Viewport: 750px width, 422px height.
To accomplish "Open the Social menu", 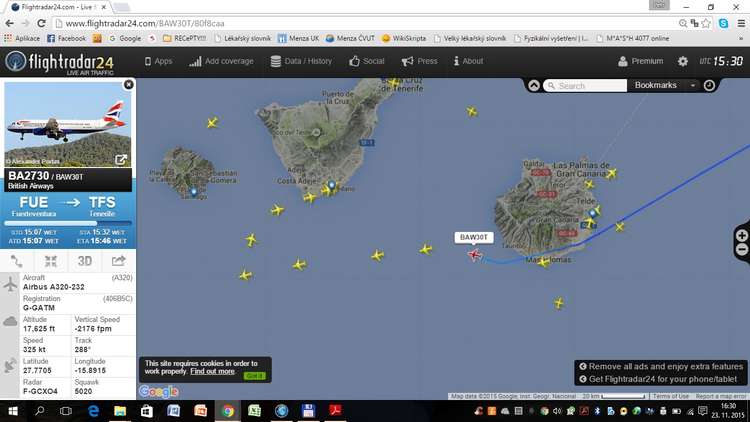I will pyautogui.click(x=367, y=61).
